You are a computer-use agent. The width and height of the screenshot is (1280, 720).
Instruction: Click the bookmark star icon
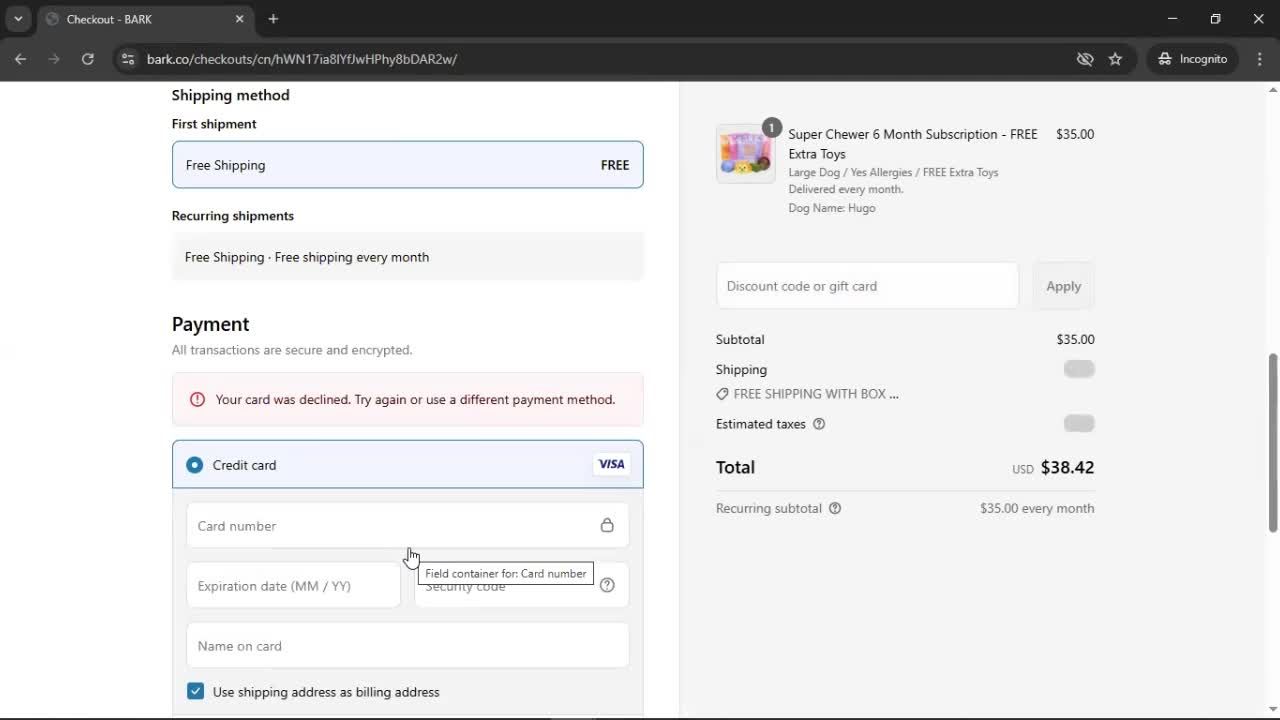point(1115,59)
